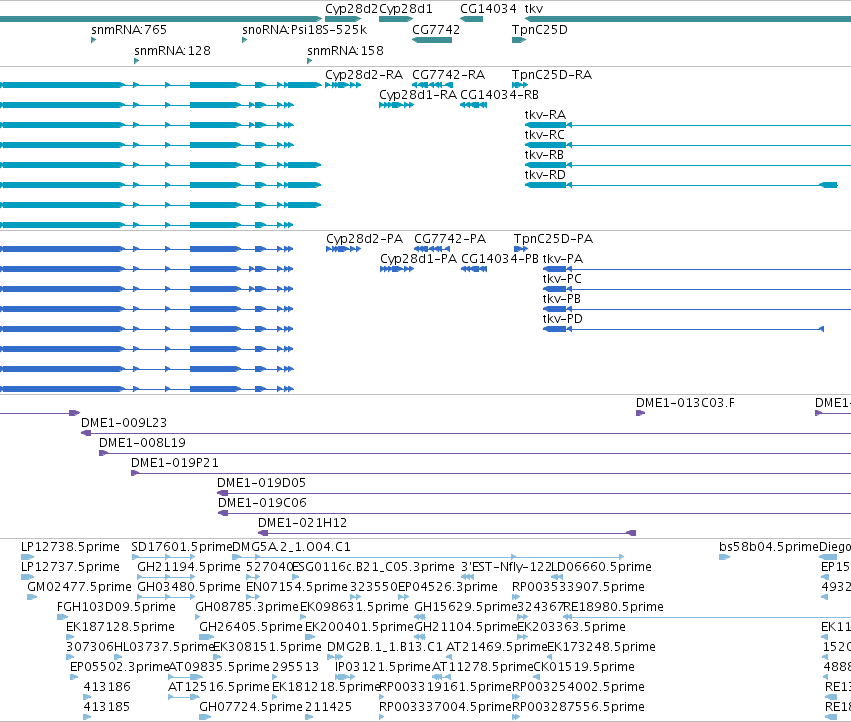Click snoRNA:Psi18S-525k label
Viewport: 851px width, 722px height.
coord(304,30)
